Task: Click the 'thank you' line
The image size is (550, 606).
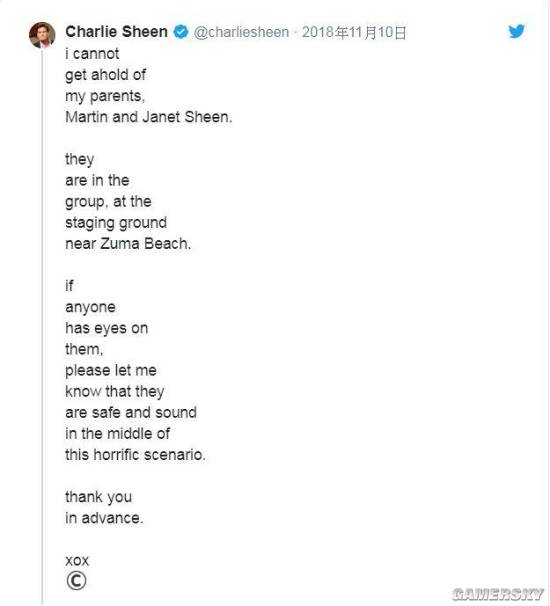Action: point(99,497)
